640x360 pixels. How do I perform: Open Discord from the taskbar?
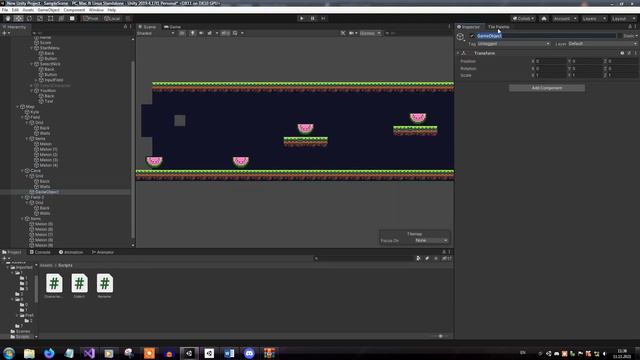click(x=249, y=353)
